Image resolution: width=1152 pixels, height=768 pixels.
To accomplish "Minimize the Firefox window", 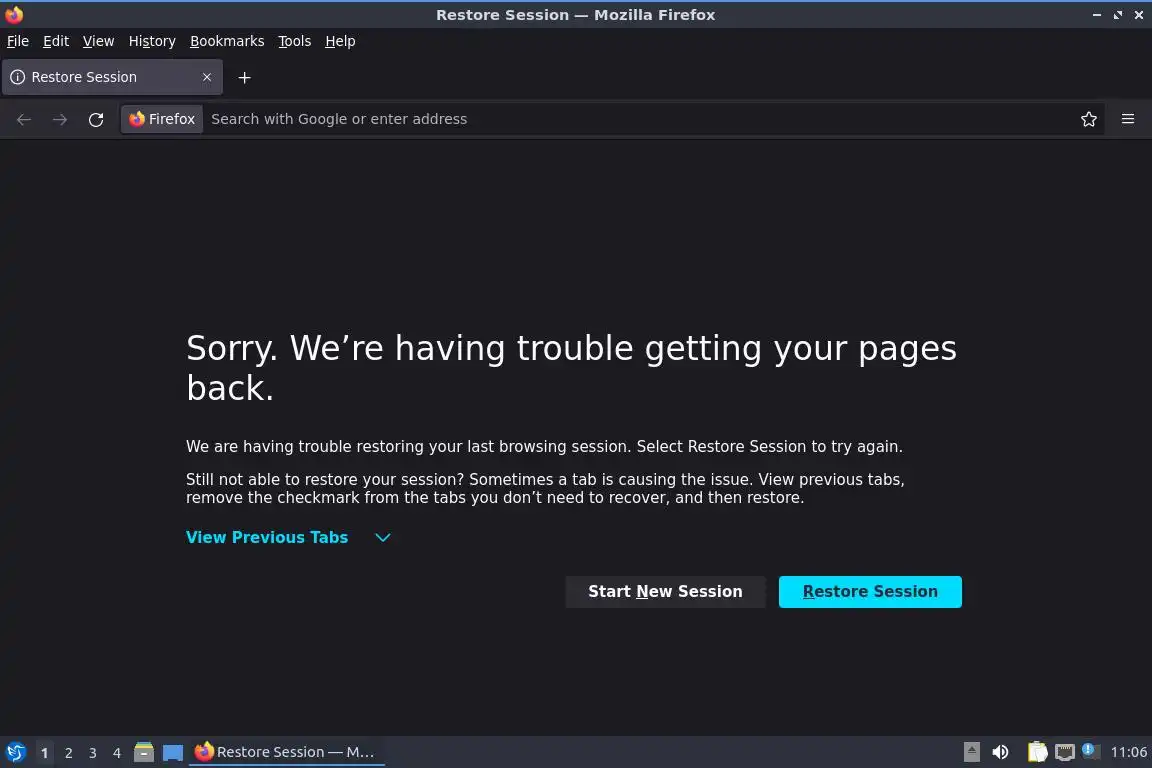I will (x=1096, y=15).
